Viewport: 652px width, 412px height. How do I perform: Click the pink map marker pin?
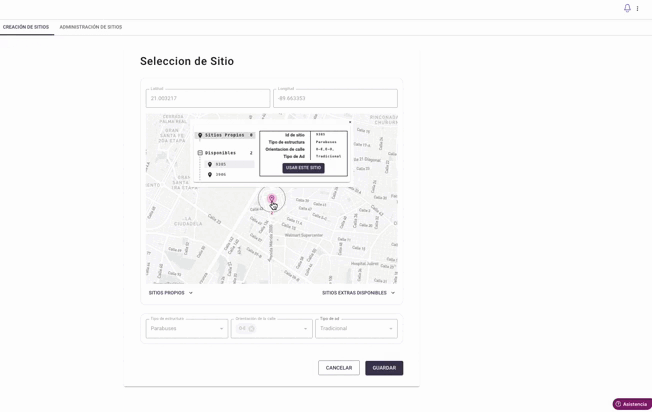(x=272, y=198)
